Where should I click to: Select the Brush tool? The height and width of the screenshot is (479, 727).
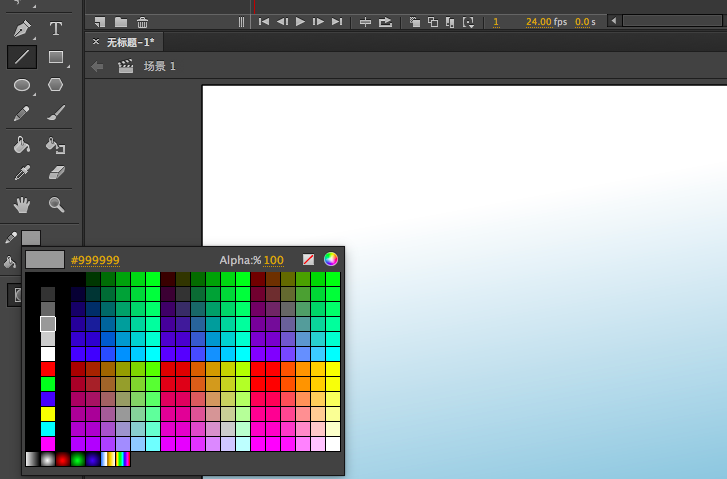click(x=56, y=113)
